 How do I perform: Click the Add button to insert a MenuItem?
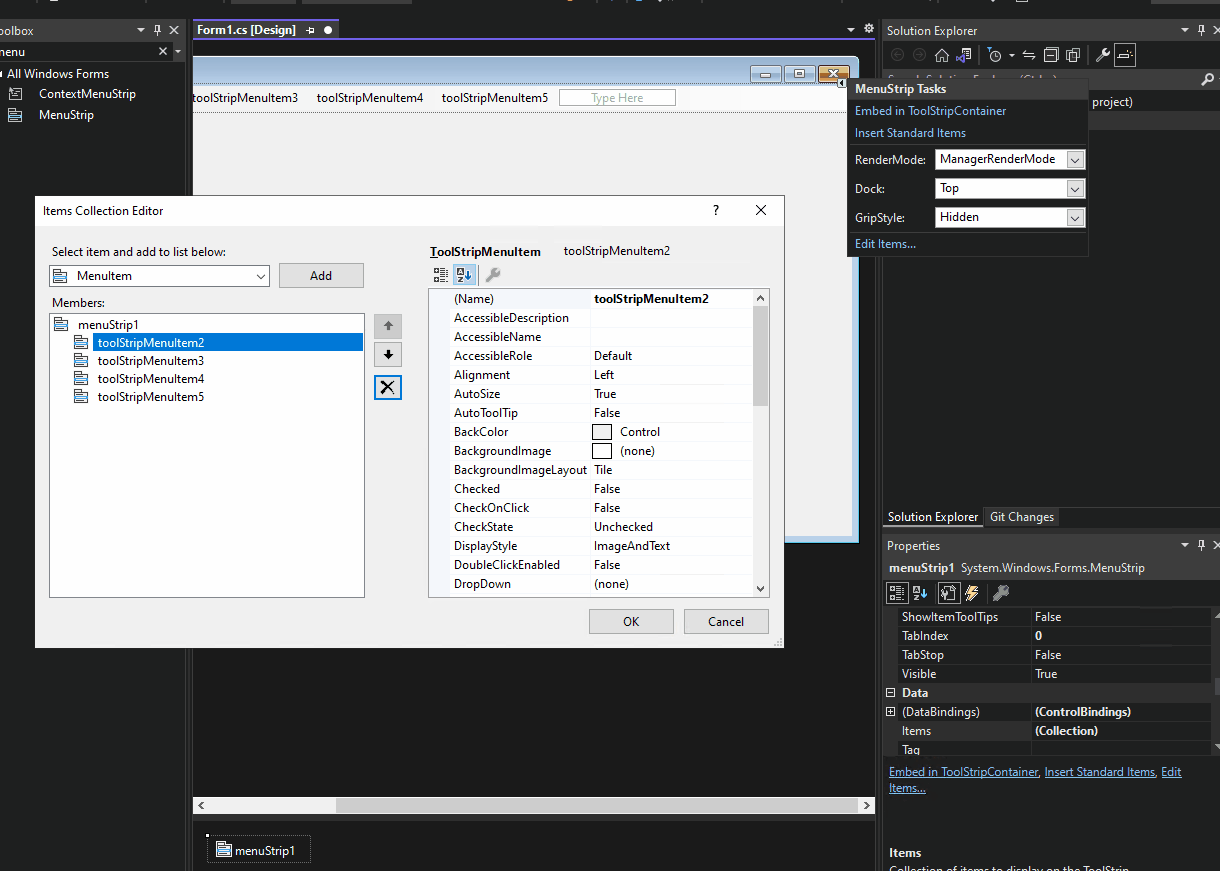321,275
